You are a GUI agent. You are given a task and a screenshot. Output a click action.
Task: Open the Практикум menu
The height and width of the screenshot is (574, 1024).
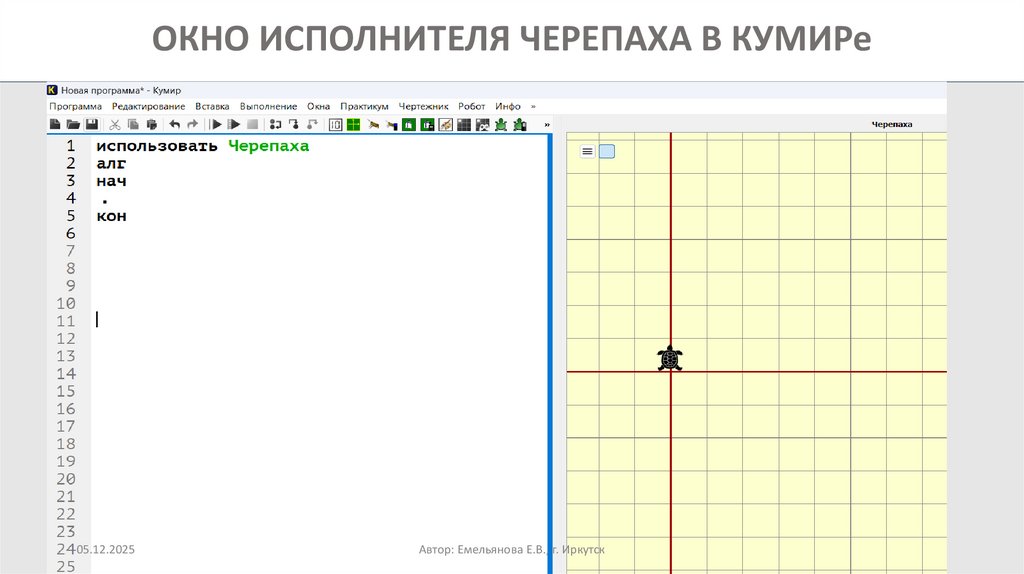coord(364,106)
